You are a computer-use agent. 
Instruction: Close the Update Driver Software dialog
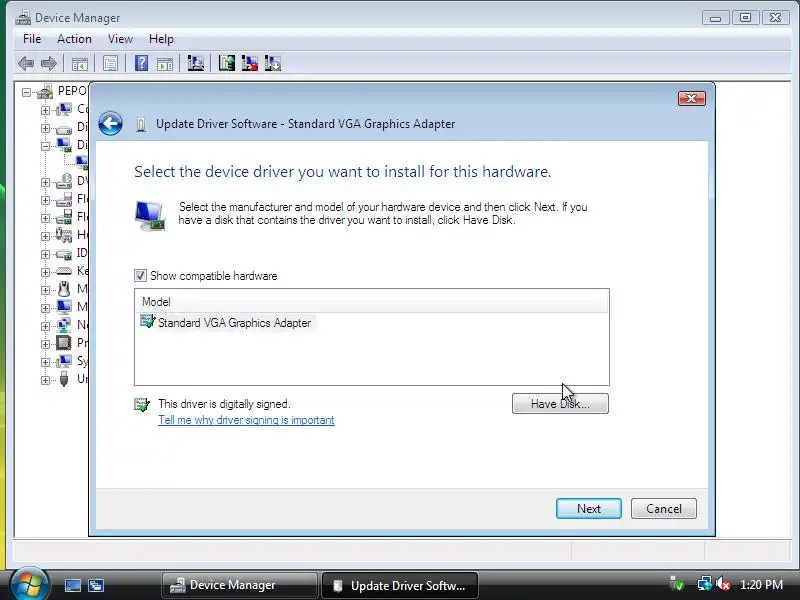click(692, 98)
